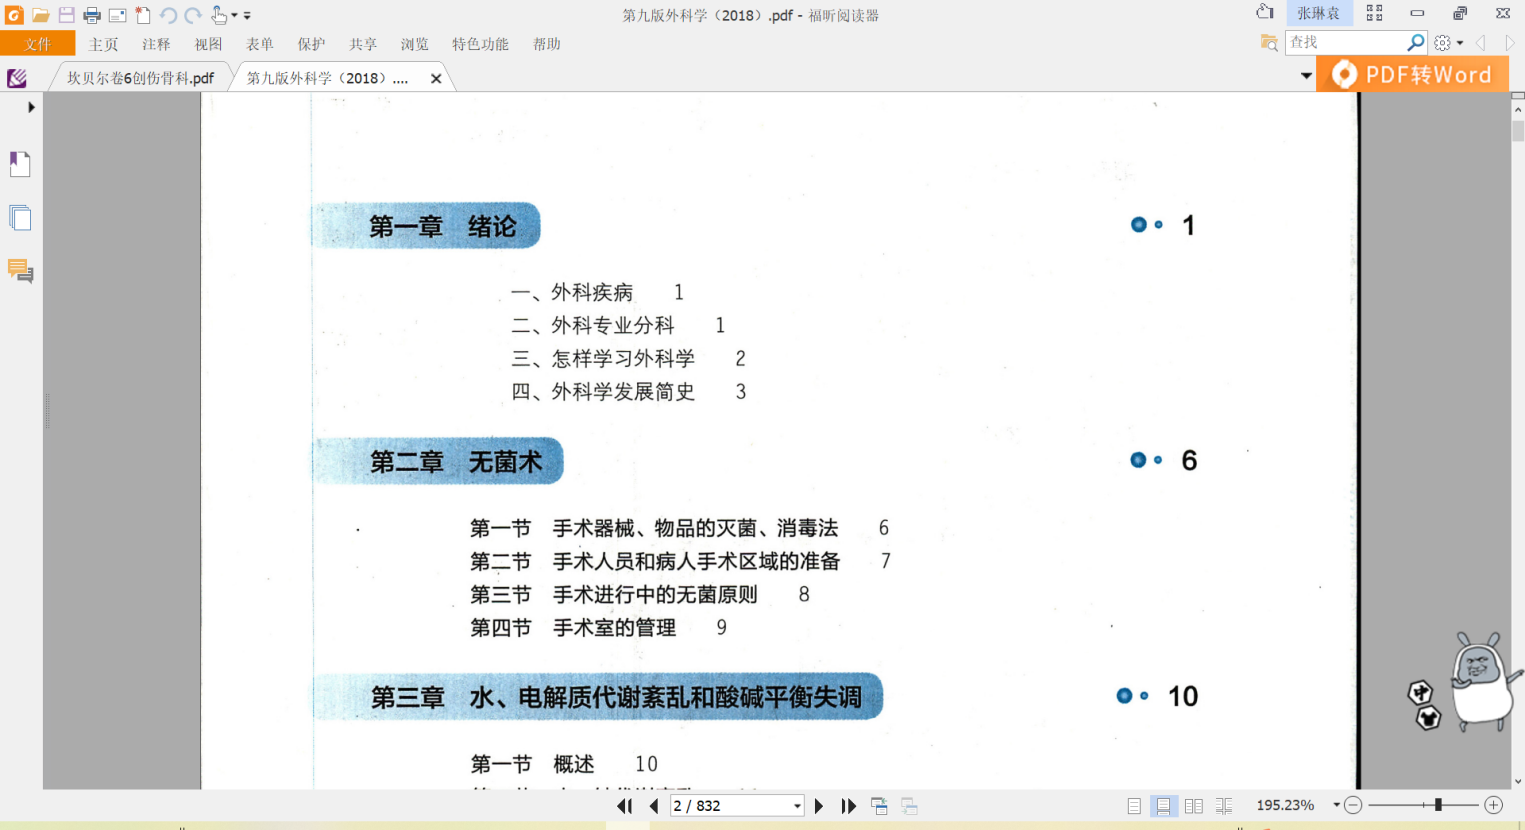Viewport: 1525px width, 830px height.
Task: Toggle continuous page scrolling mode
Action: [x=1163, y=806]
